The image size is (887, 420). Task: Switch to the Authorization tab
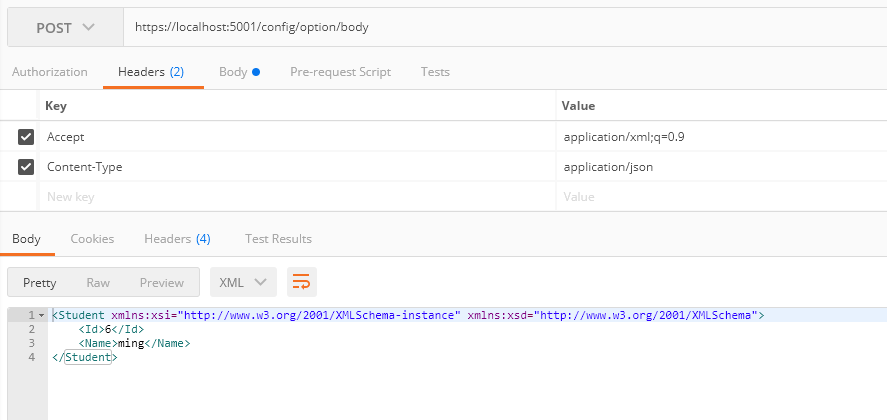click(x=50, y=72)
